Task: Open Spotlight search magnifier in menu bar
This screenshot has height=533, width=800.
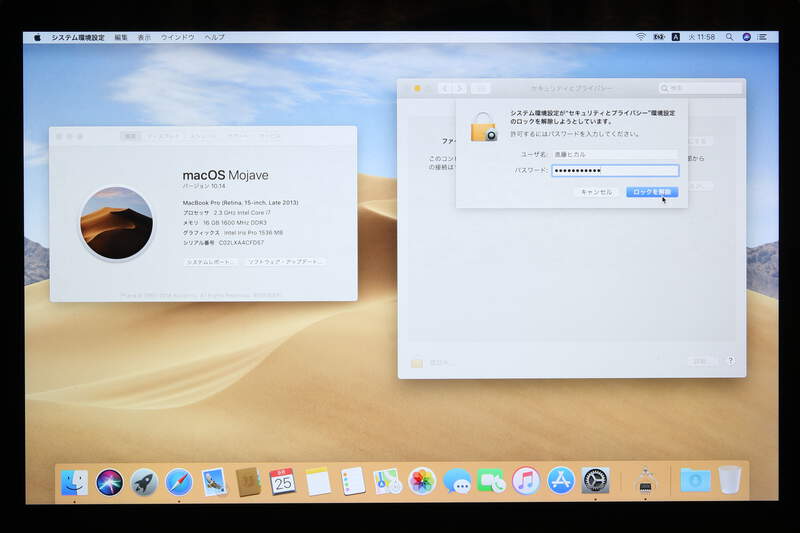Action: point(730,37)
